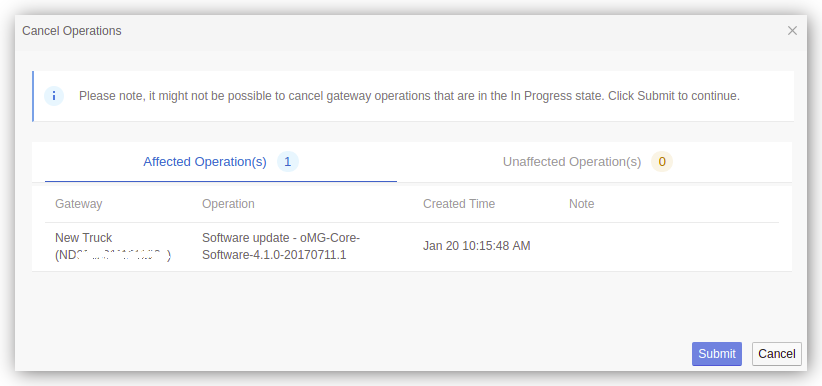Click the Cancel Operations dialog title

pyautogui.click(x=72, y=31)
